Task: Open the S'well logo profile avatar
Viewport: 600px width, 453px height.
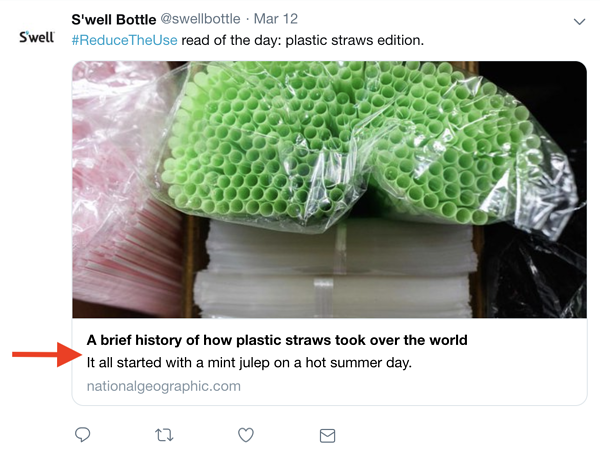Action: [37, 37]
